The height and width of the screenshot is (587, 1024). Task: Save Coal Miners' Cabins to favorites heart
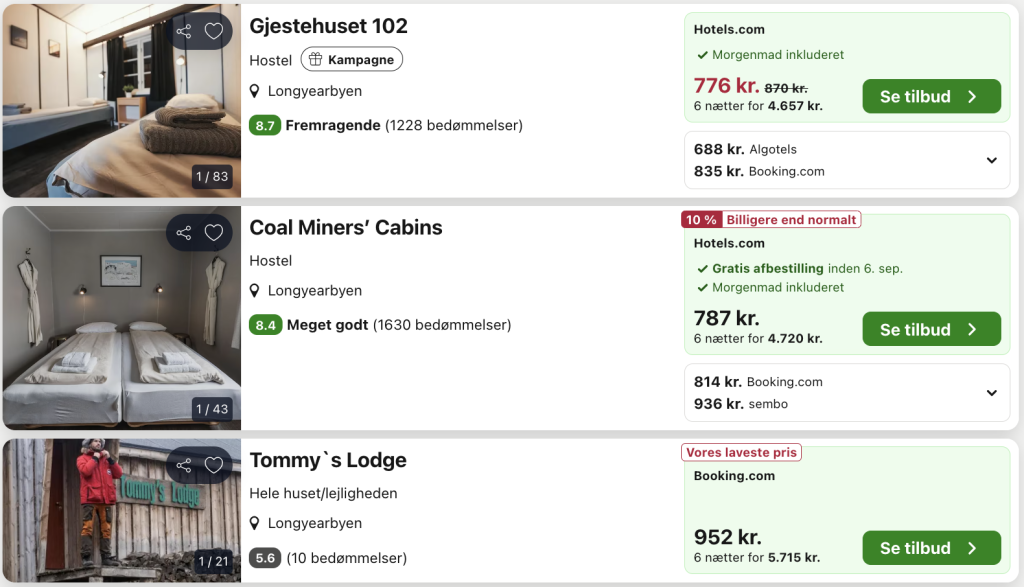[x=214, y=232]
